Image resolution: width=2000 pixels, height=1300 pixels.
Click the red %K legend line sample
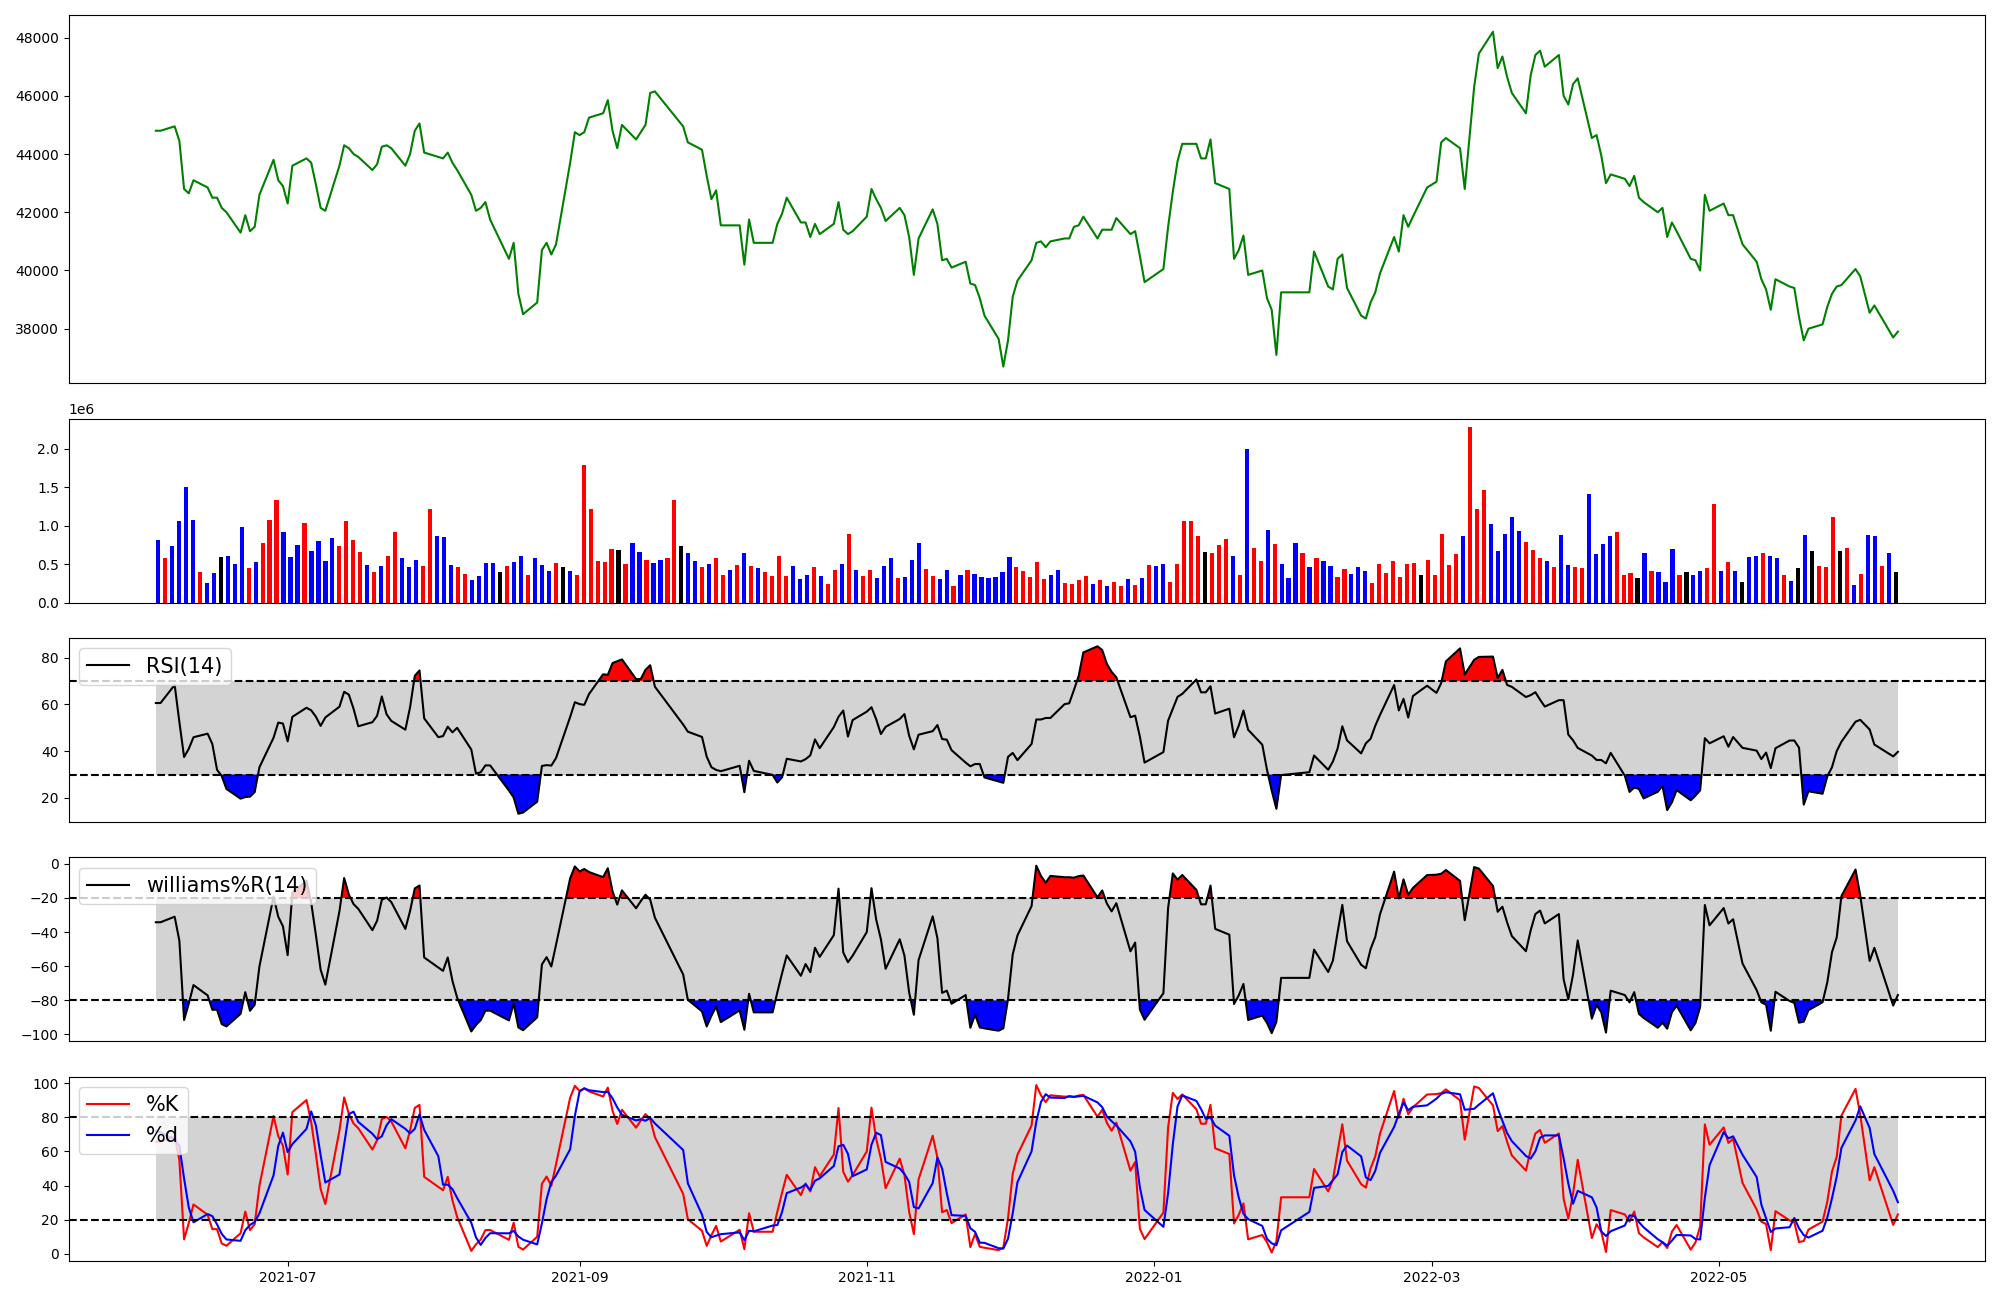pyautogui.click(x=108, y=1104)
